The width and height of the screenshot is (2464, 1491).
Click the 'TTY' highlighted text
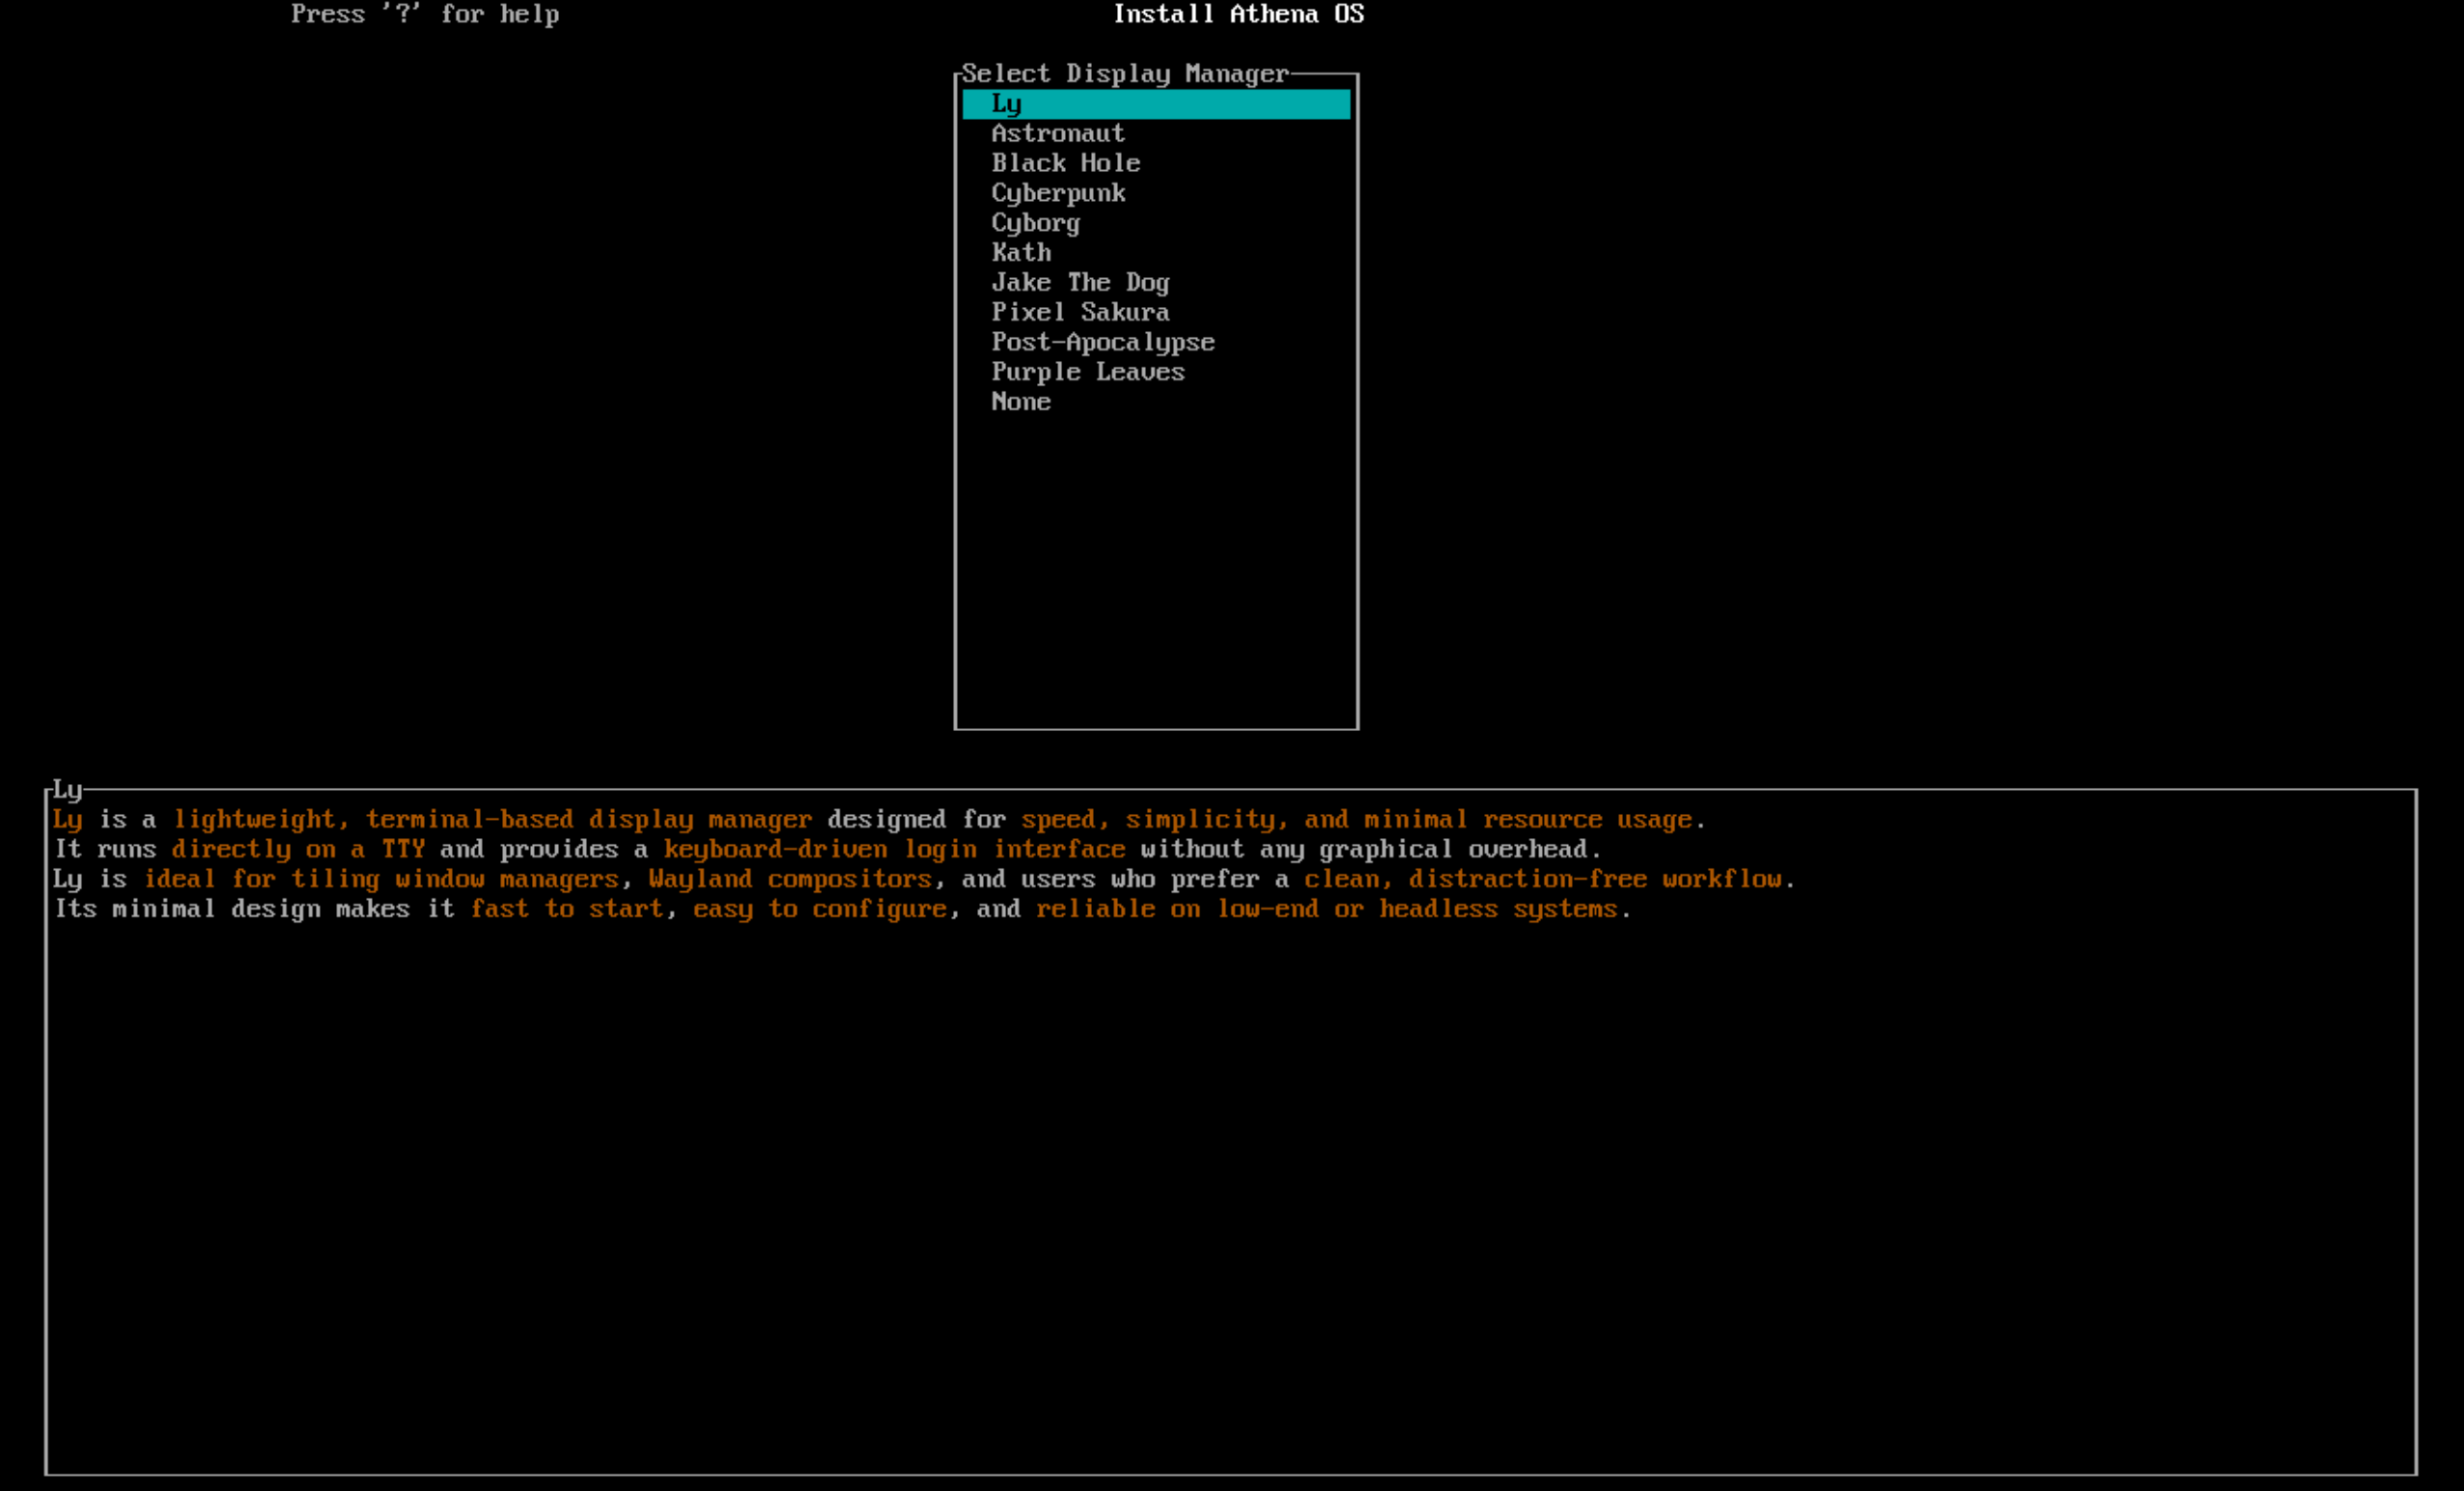point(402,848)
